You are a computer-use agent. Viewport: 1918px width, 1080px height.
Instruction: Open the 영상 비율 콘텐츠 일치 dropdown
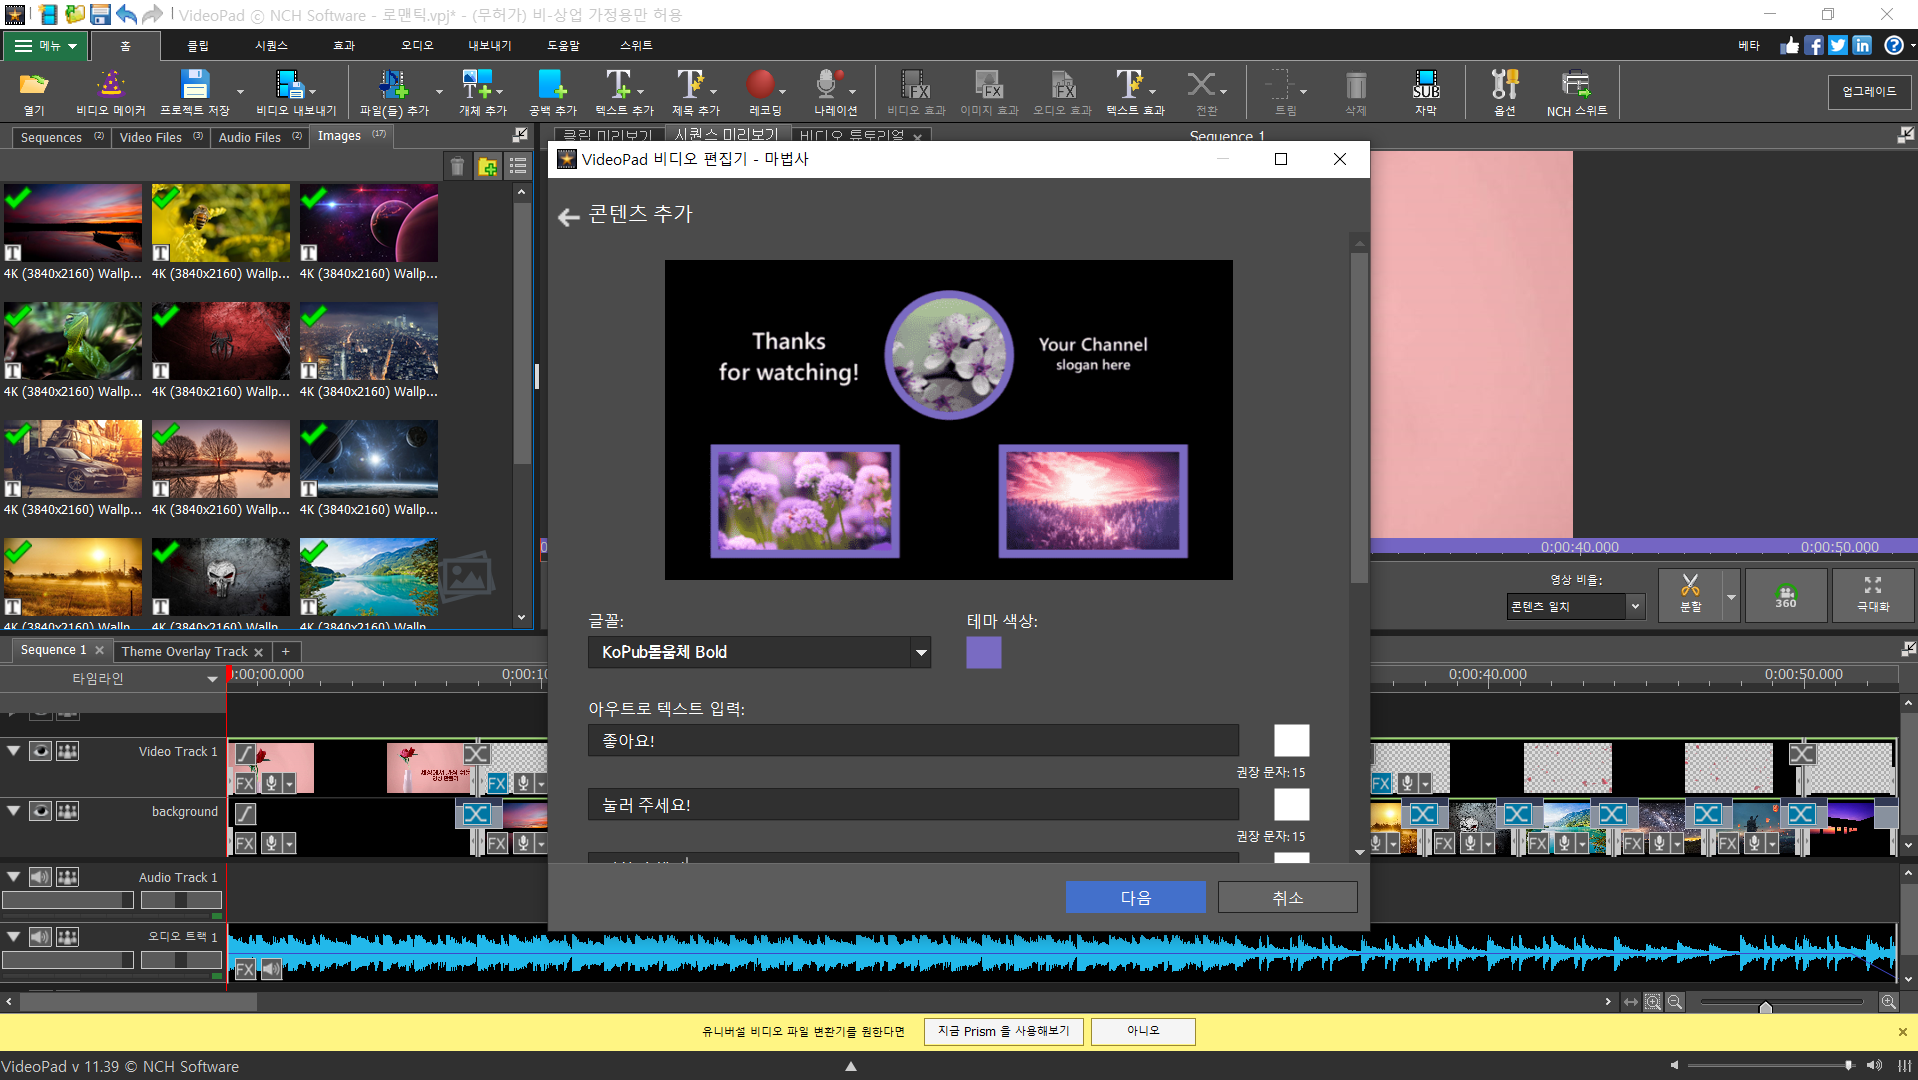pyautogui.click(x=1575, y=606)
